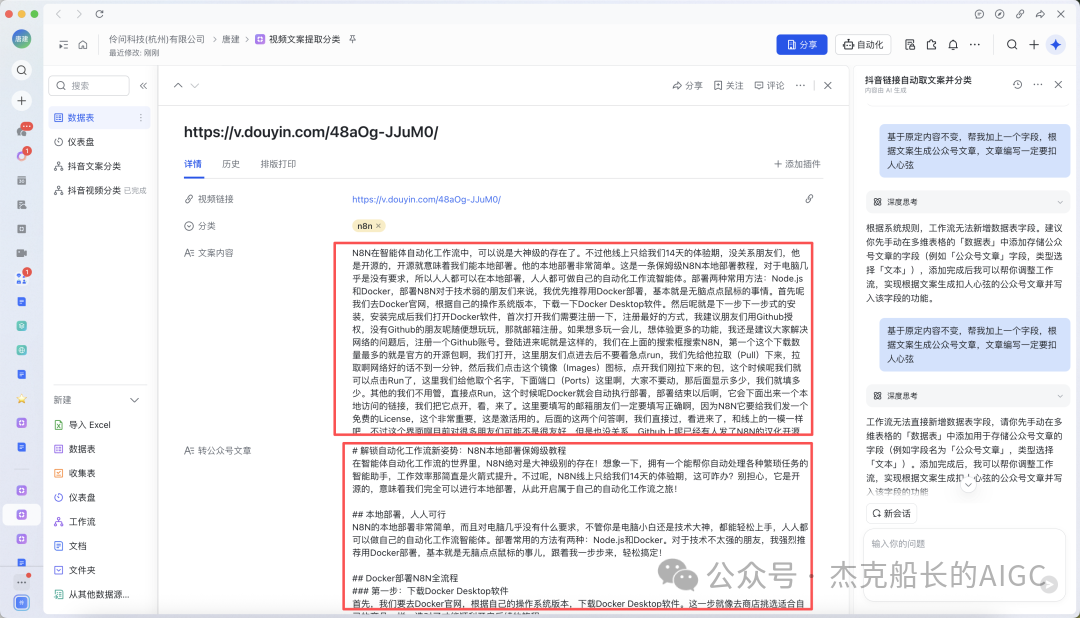This screenshot has height=618, width=1080.
Task: Open the more options dots at rail bottom
Action: (x=21, y=582)
